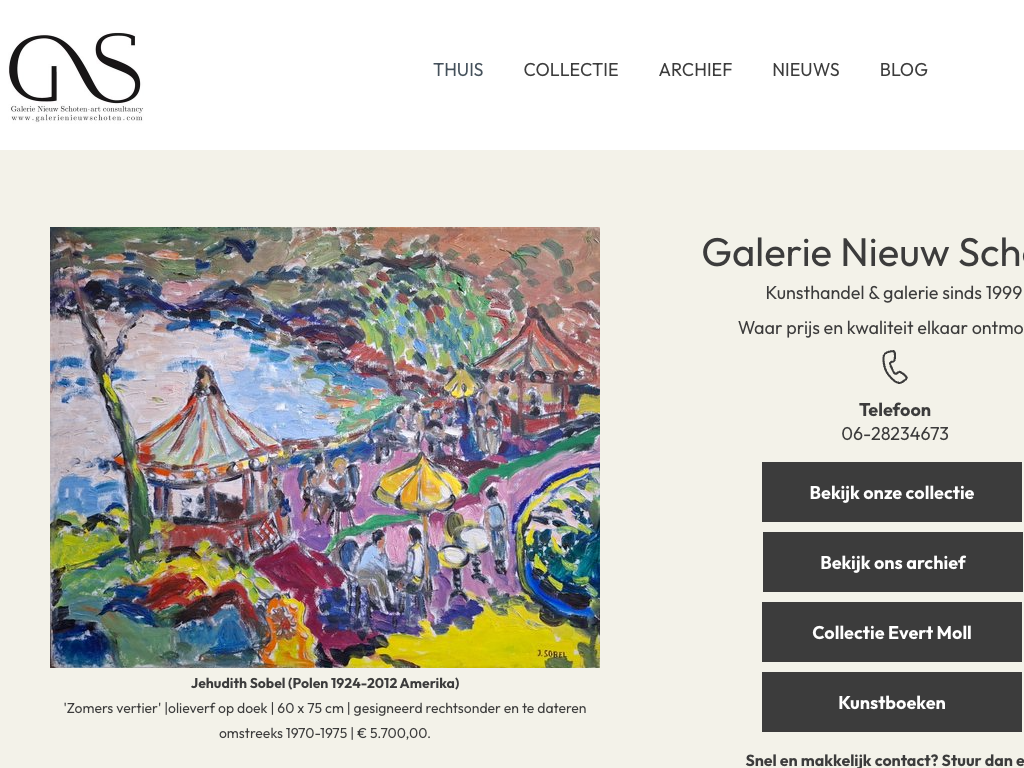Screen dimensions: 1024x768
Task: Click the Bekijk onze collectie button
Action: (x=892, y=492)
